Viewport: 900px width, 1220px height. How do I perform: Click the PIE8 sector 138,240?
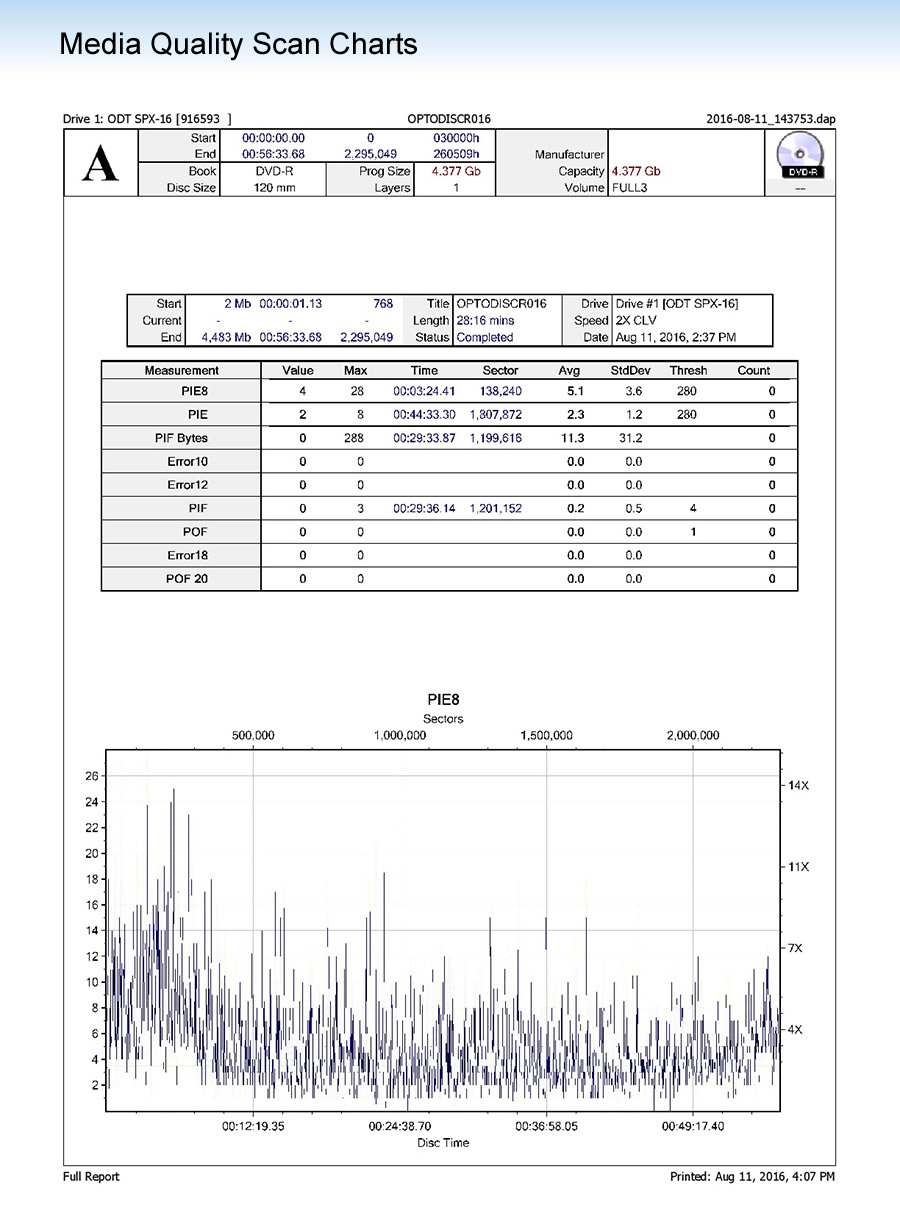coord(501,391)
